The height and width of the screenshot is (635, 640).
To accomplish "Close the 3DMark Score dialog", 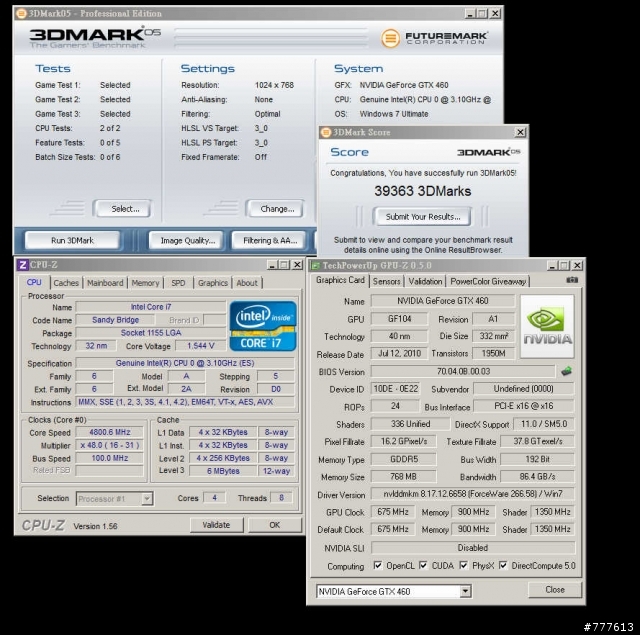I will tap(520, 132).
